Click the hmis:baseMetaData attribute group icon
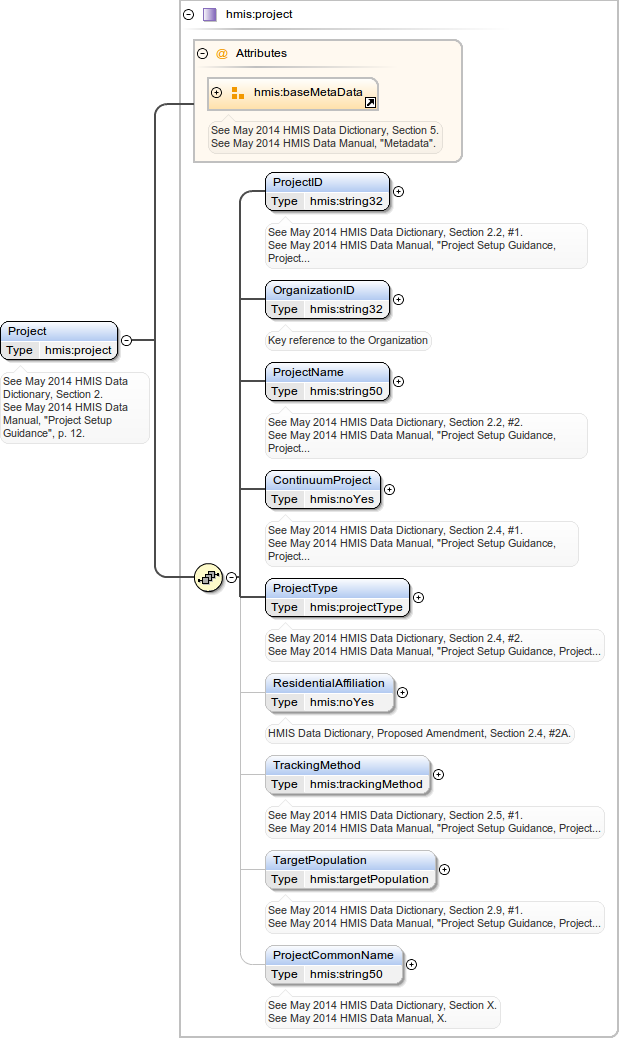The width and height of the screenshot is (620, 1039). 237,93
